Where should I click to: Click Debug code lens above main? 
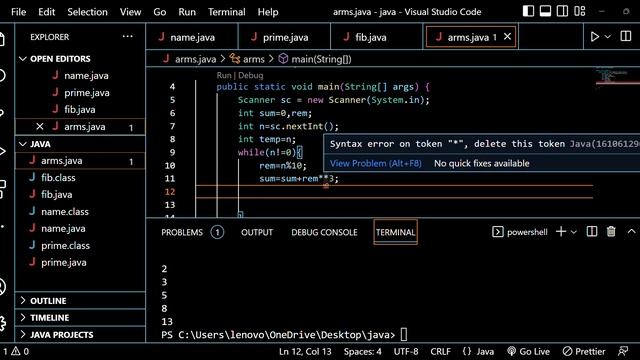(x=251, y=76)
